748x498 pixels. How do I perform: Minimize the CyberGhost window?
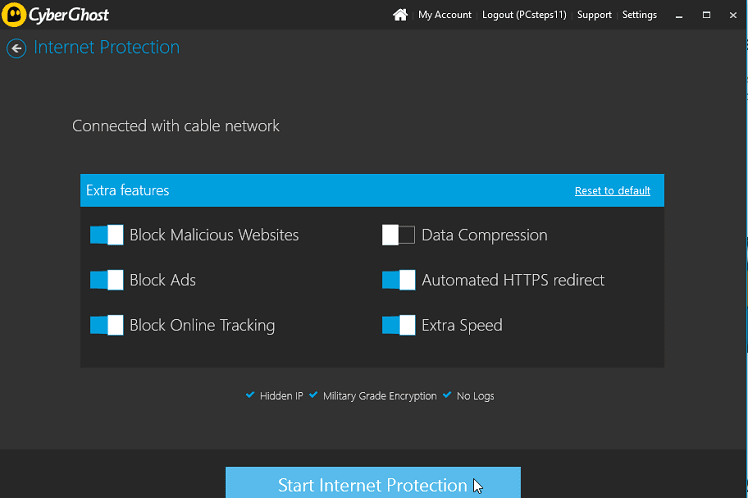679,15
